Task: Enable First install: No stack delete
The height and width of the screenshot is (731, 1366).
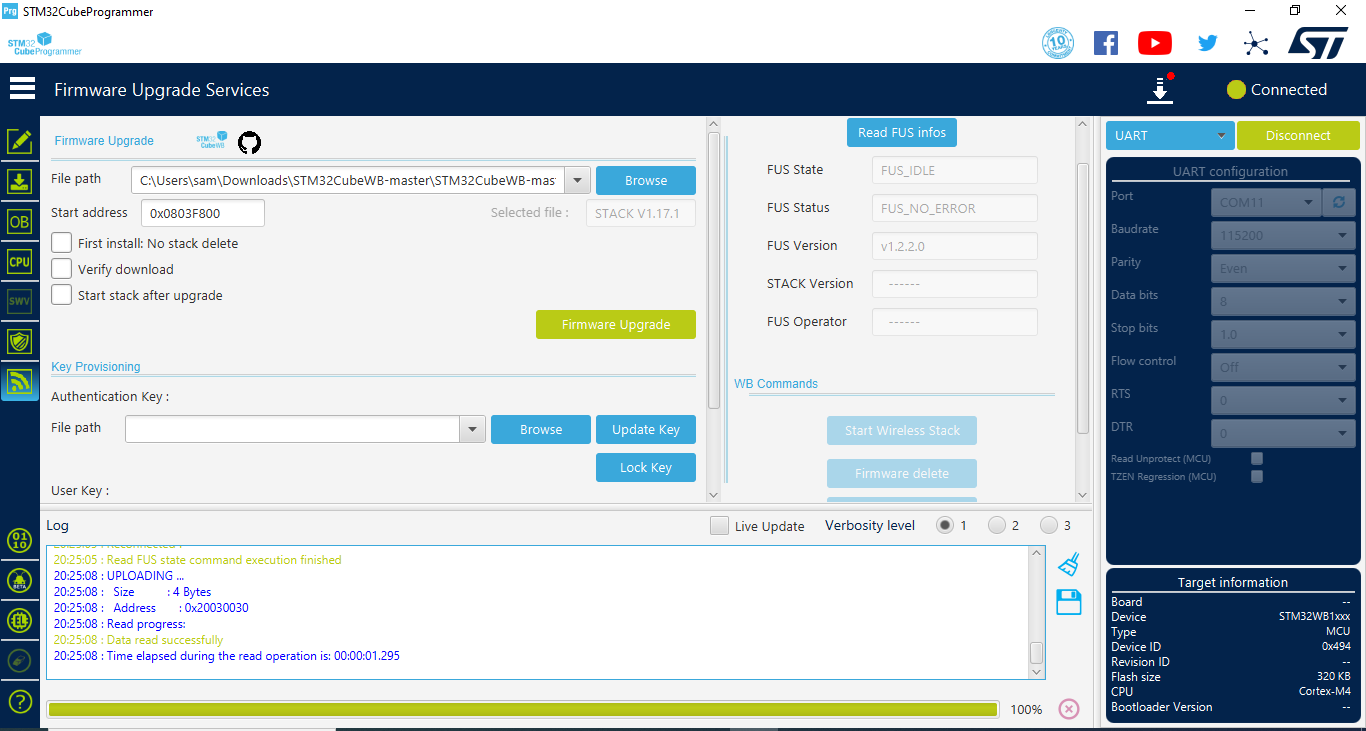Action: click(61, 243)
